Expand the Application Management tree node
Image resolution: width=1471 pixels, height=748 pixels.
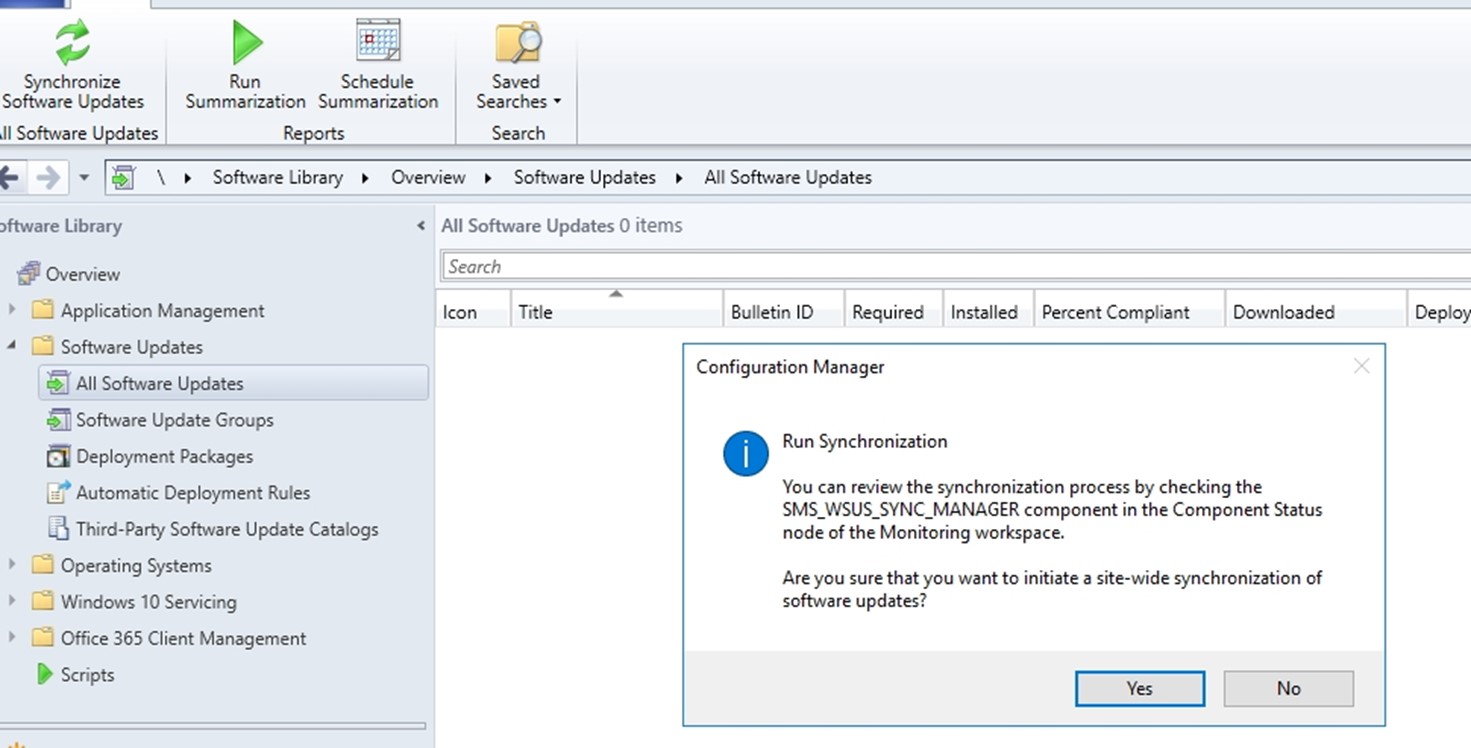(12, 310)
